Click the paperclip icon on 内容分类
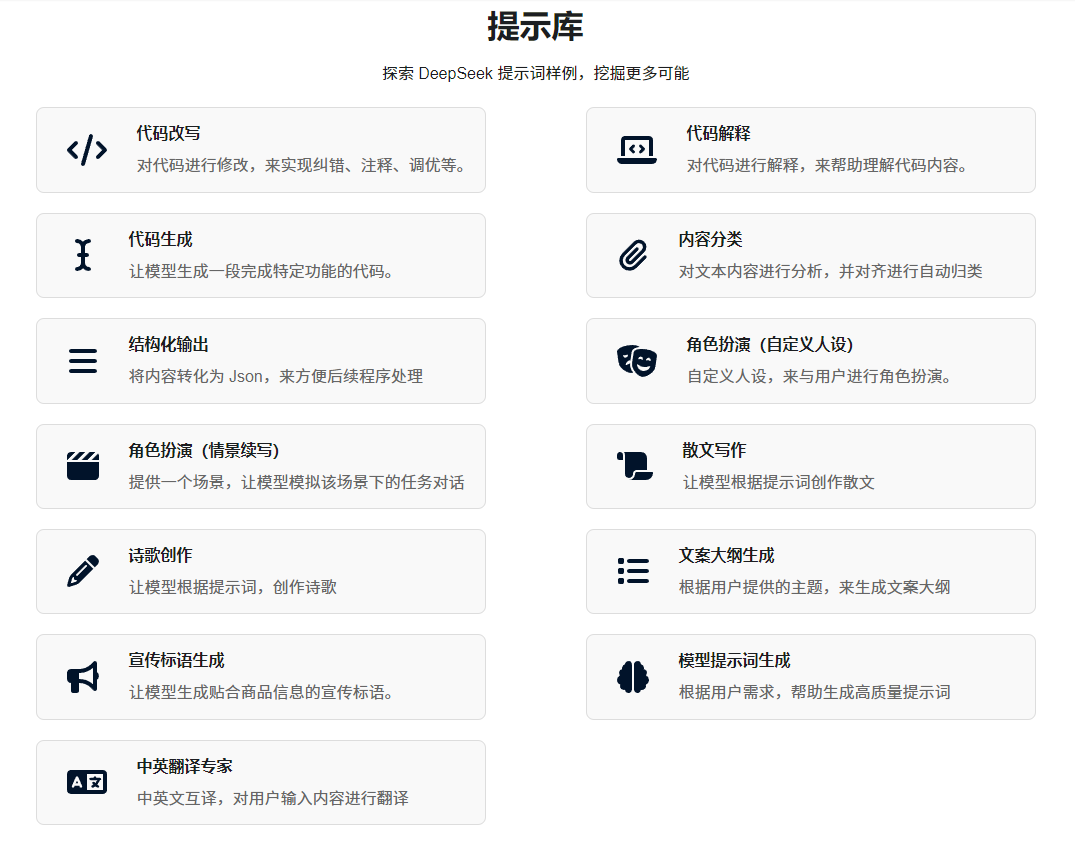The width and height of the screenshot is (1075, 848). pyautogui.click(x=639, y=255)
